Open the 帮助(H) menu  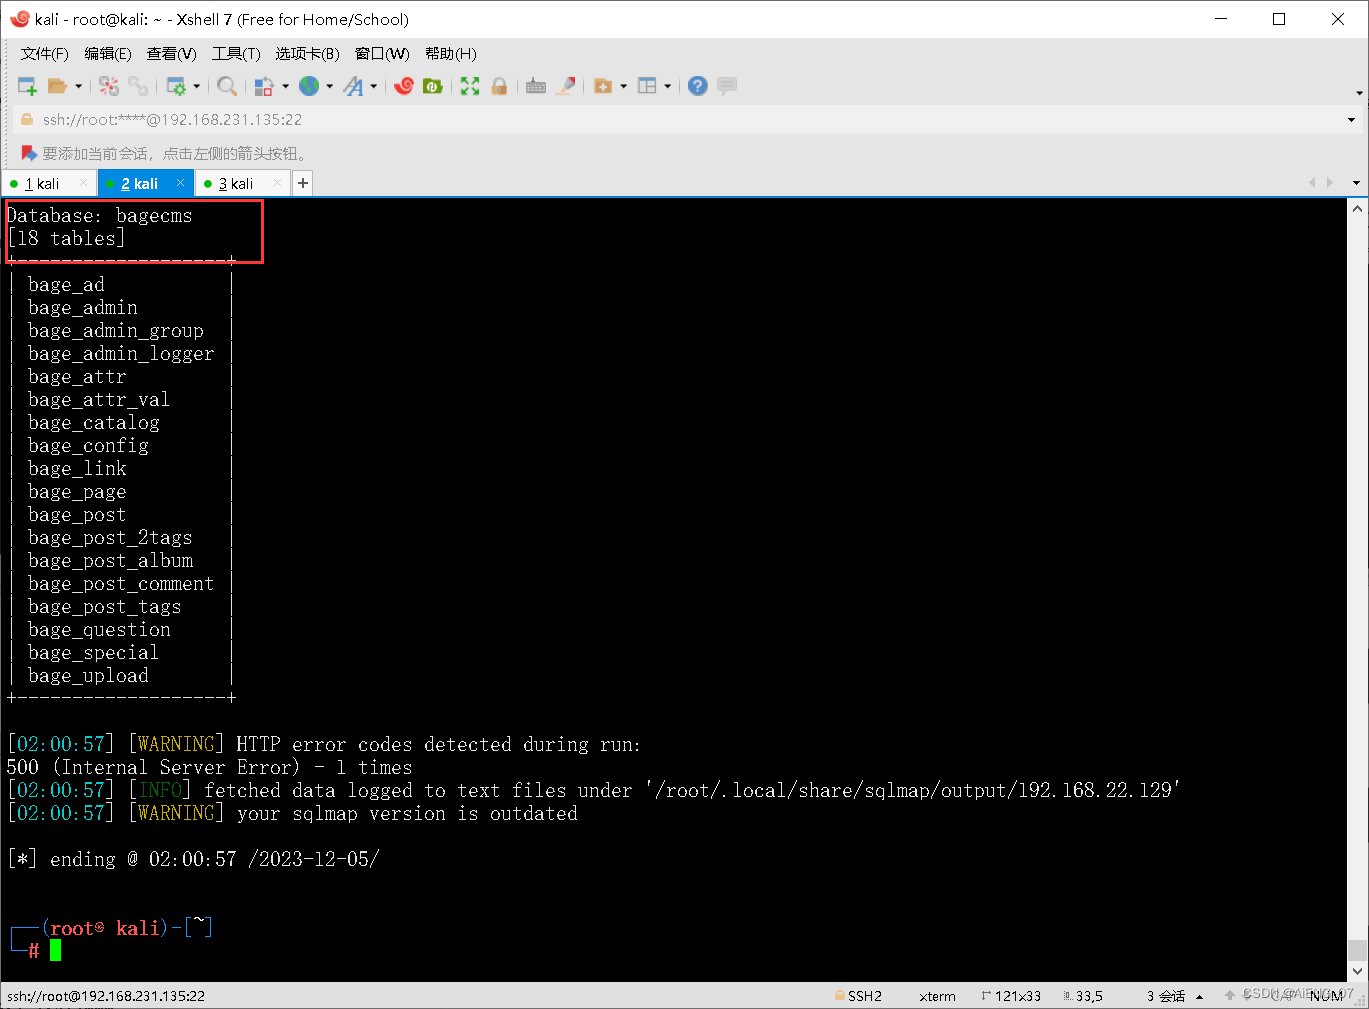[451, 54]
